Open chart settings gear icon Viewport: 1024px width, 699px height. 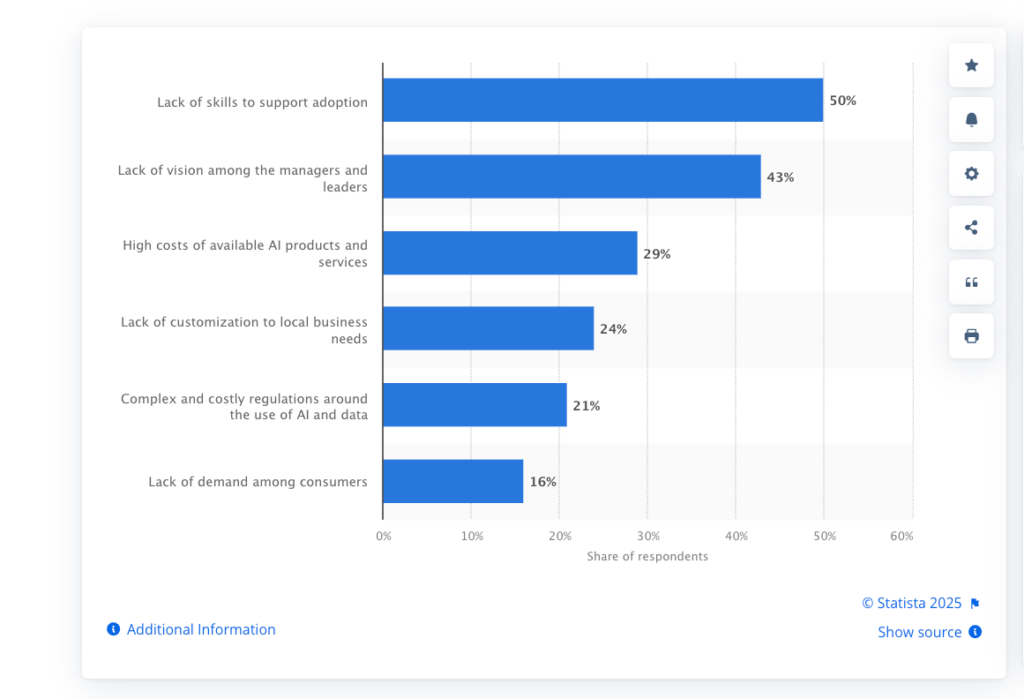[971, 174]
